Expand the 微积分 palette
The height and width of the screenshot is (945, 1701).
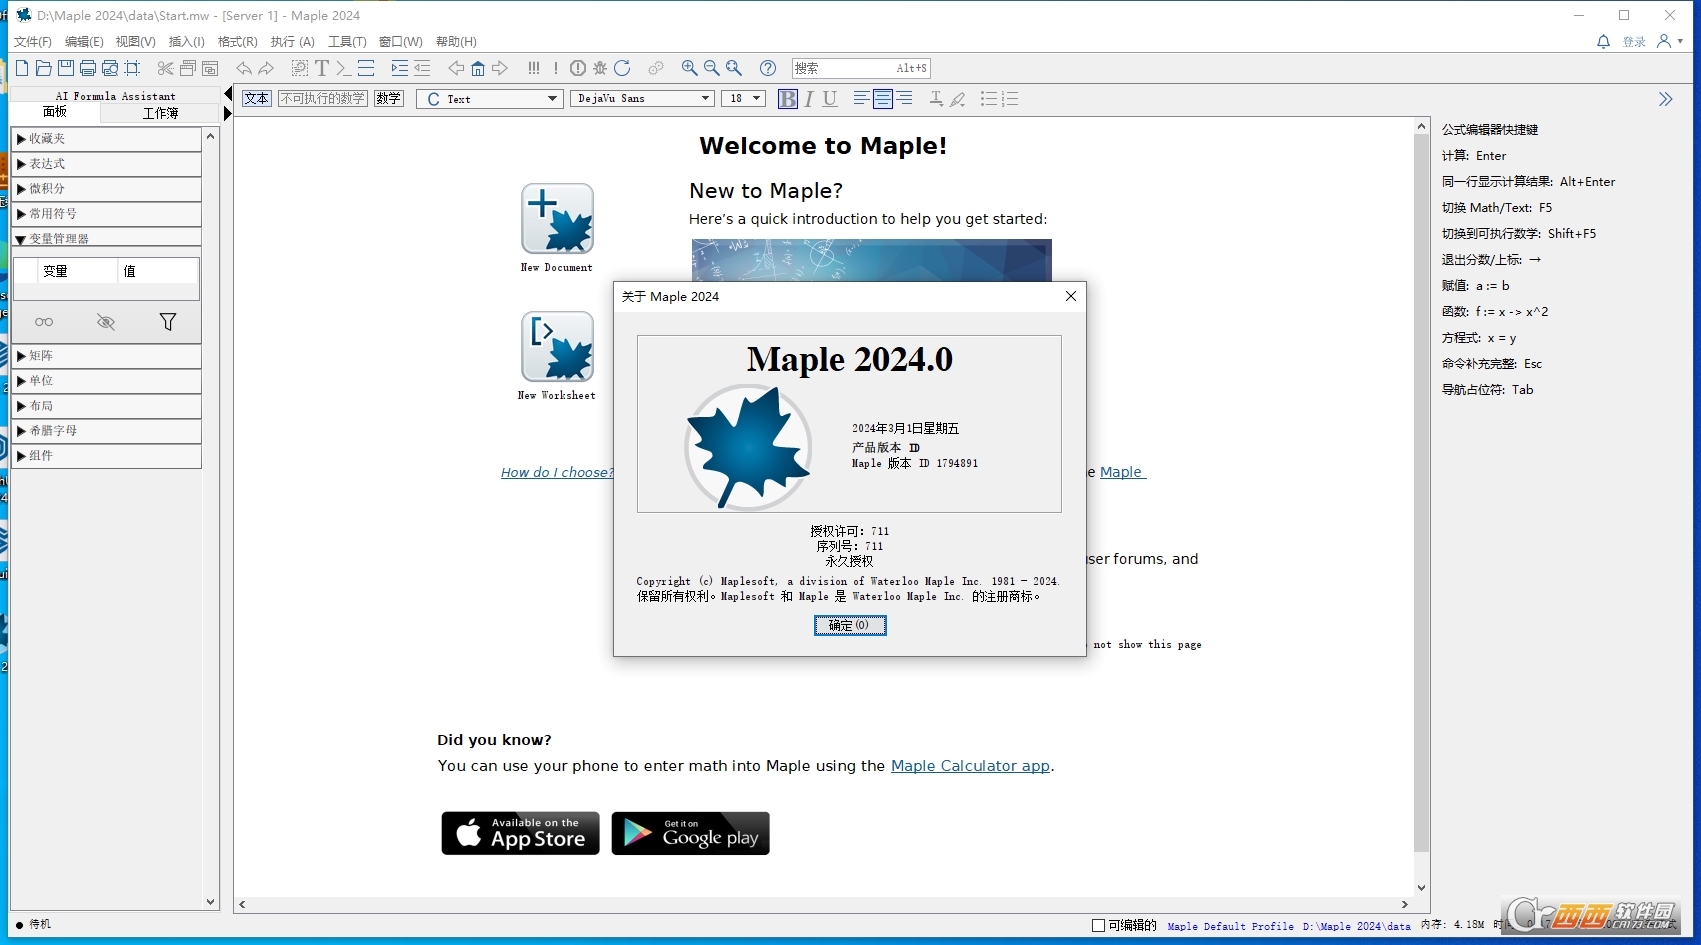[x=107, y=189]
